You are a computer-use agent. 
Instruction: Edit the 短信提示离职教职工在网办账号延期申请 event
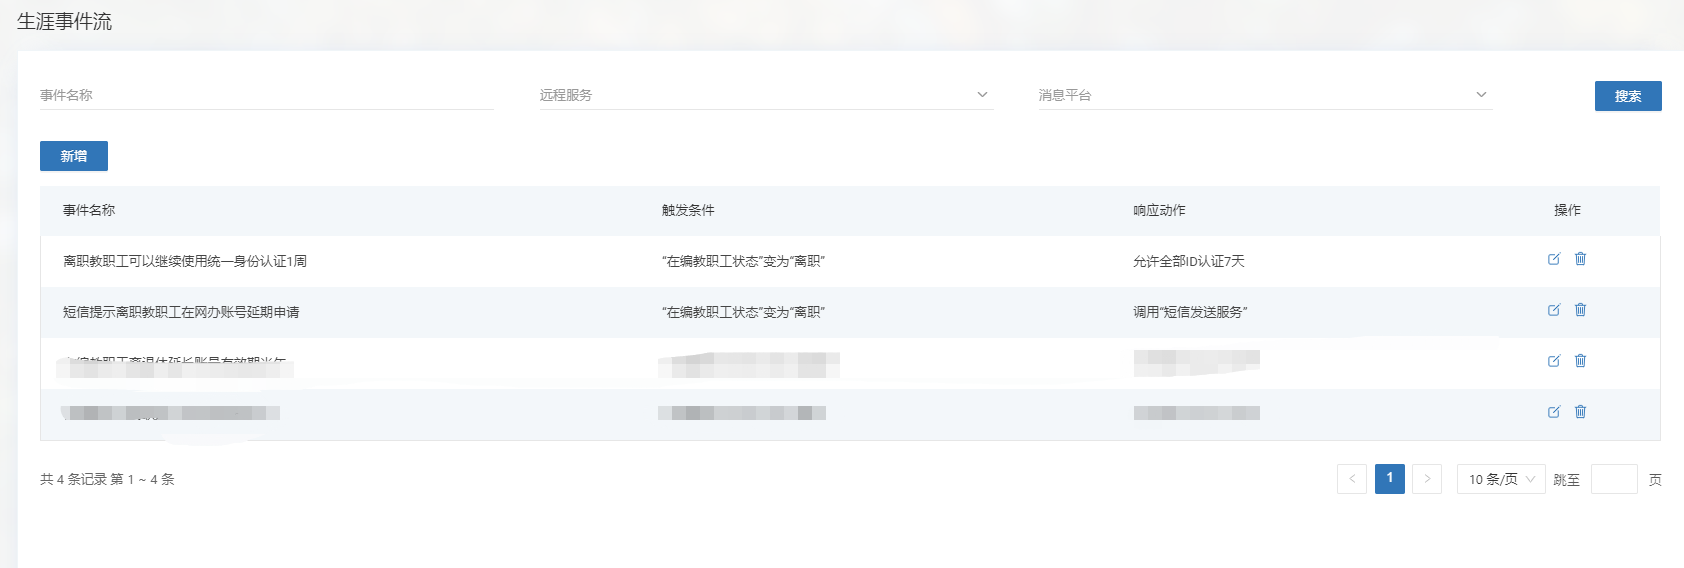tap(1554, 310)
